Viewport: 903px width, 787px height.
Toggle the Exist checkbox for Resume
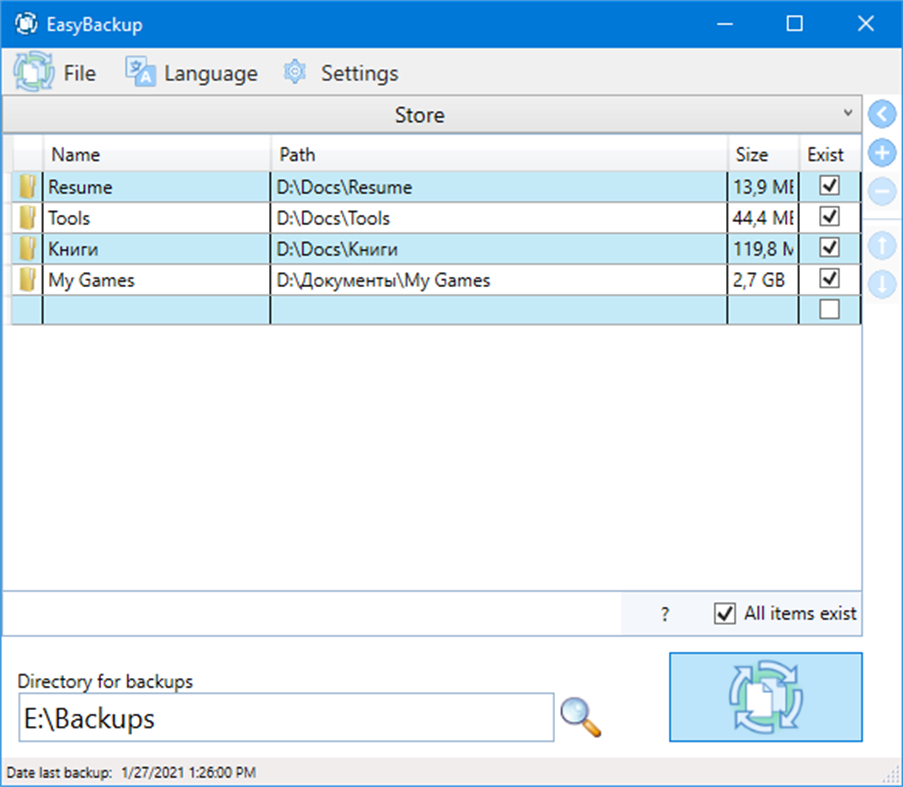pyautogui.click(x=829, y=186)
